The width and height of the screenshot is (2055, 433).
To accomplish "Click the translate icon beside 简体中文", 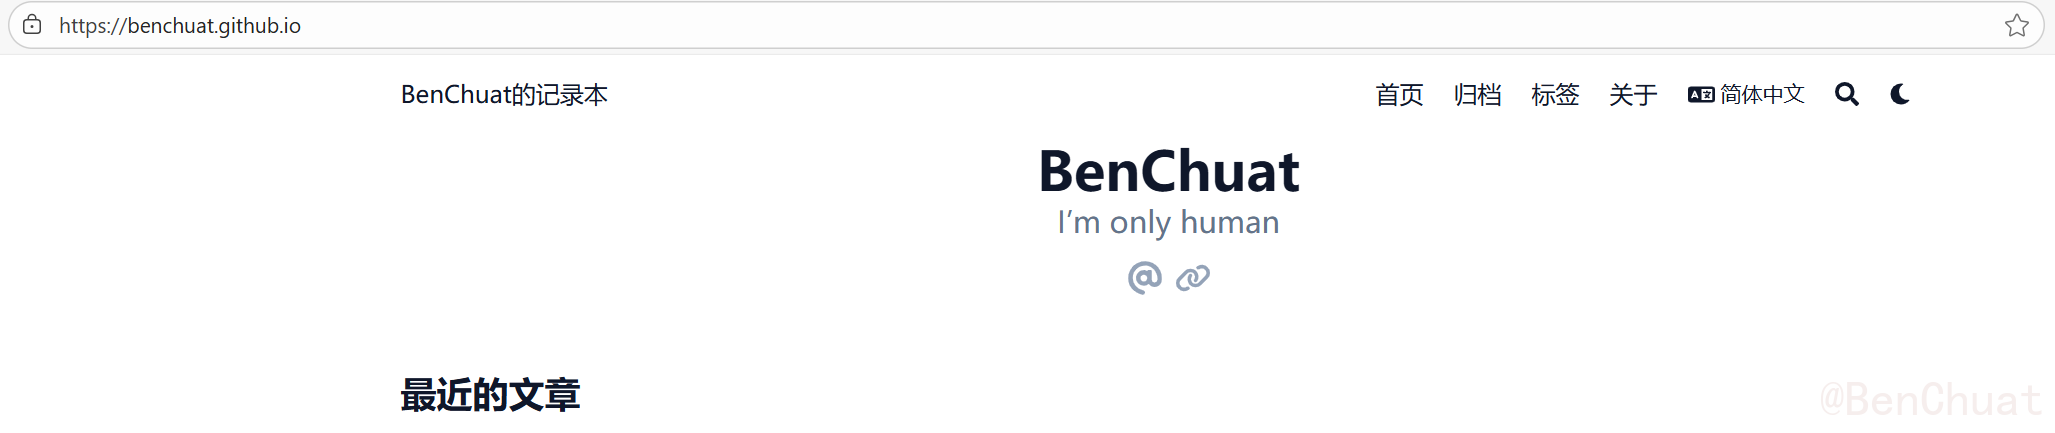I will pyautogui.click(x=1701, y=95).
